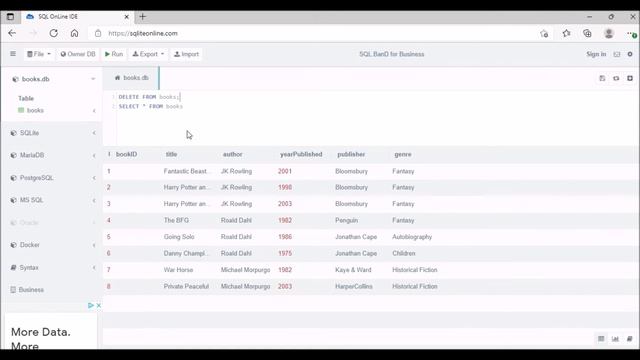640x360 pixels.
Task: Click the 'Autobiography' genre cell
Action: tap(412, 237)
